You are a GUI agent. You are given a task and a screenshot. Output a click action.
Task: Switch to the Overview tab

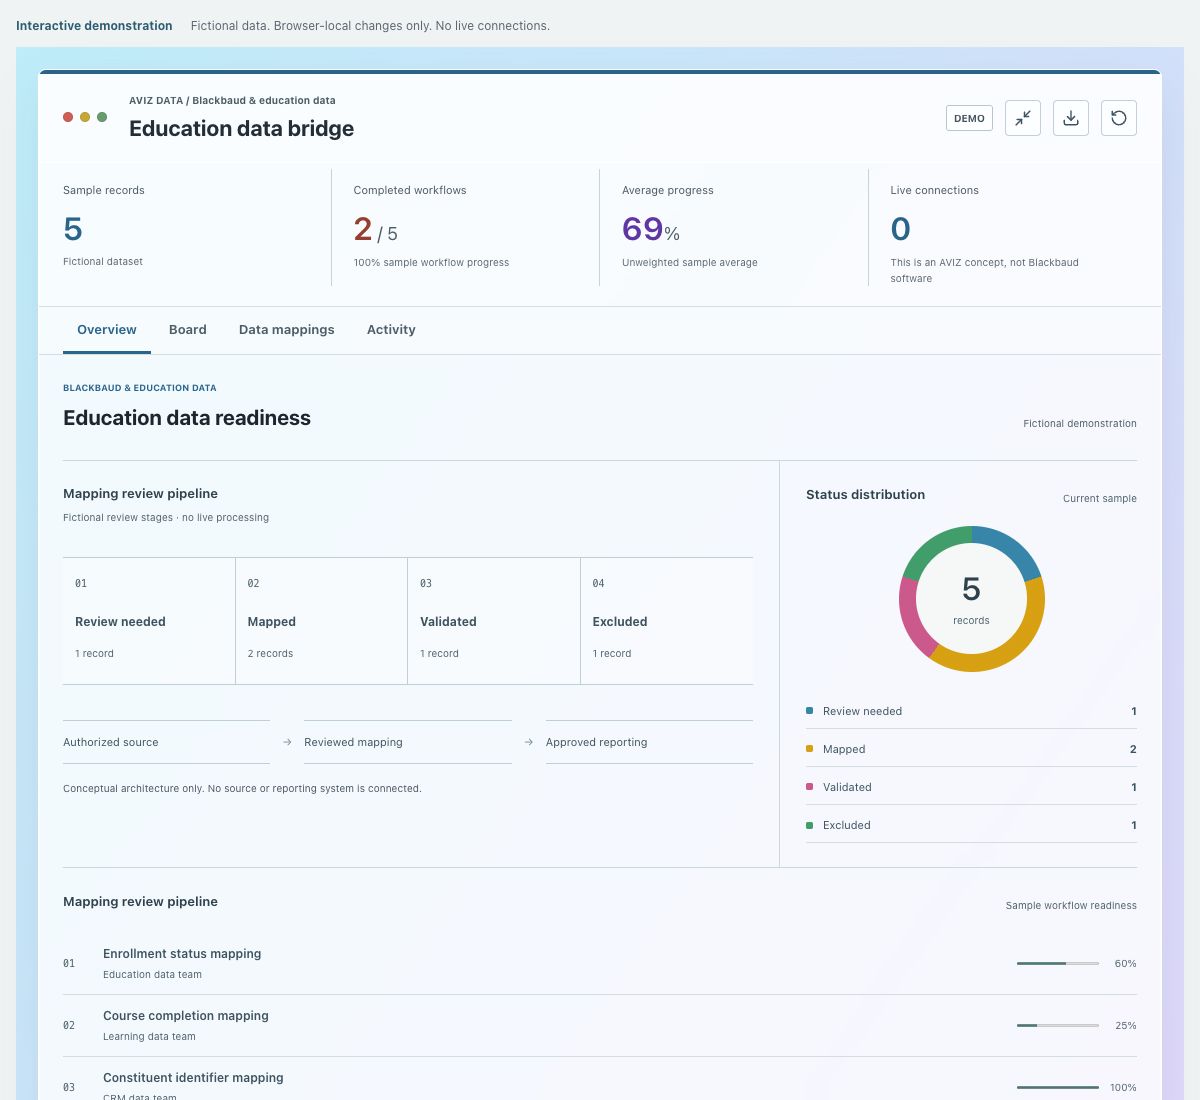pos(107,330)
